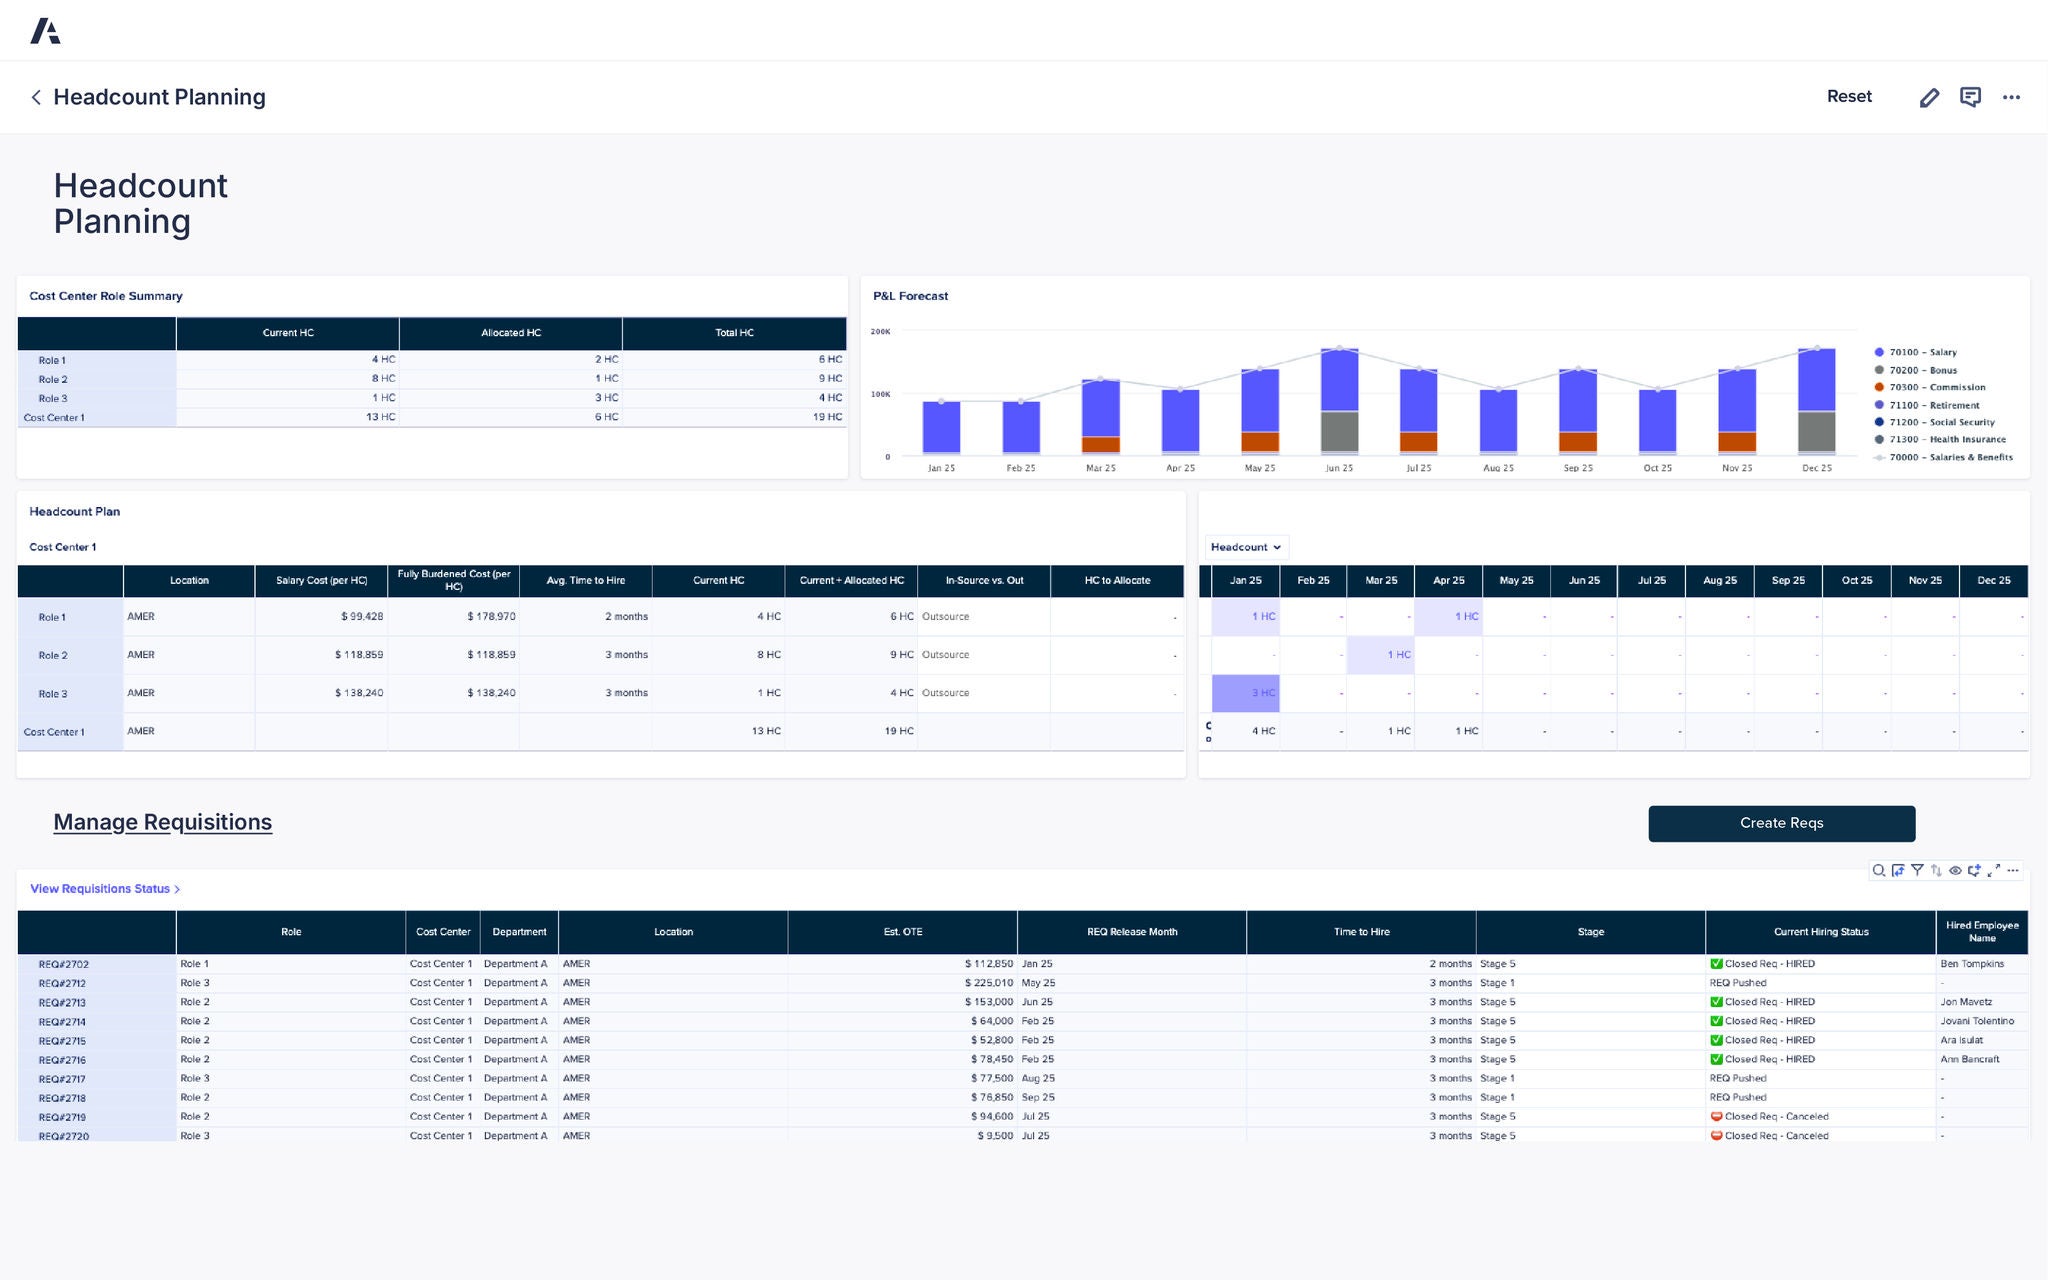The height and width of the screenshot is (1280, 2048).
Task: Open the grid overflow ellipsis menu
Action: pos(2012,870)
